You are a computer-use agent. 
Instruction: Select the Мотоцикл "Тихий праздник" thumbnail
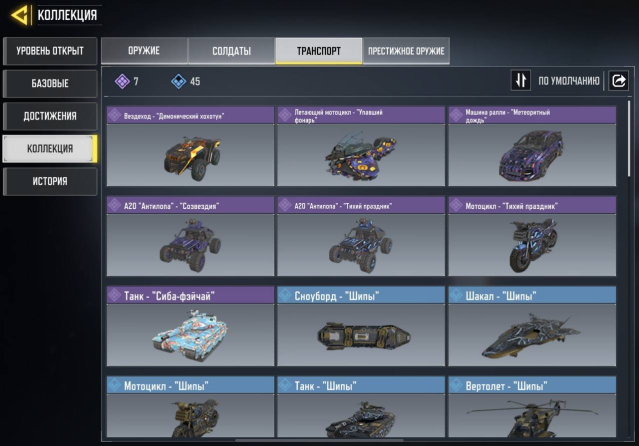(532, 245)
